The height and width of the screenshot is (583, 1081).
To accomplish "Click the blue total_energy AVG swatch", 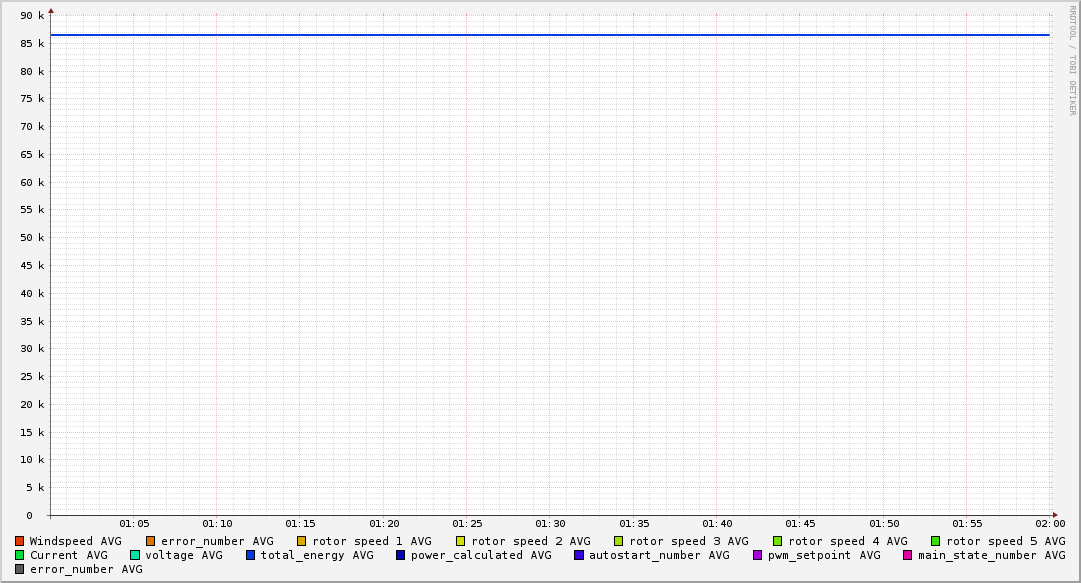I will [251, 555].
